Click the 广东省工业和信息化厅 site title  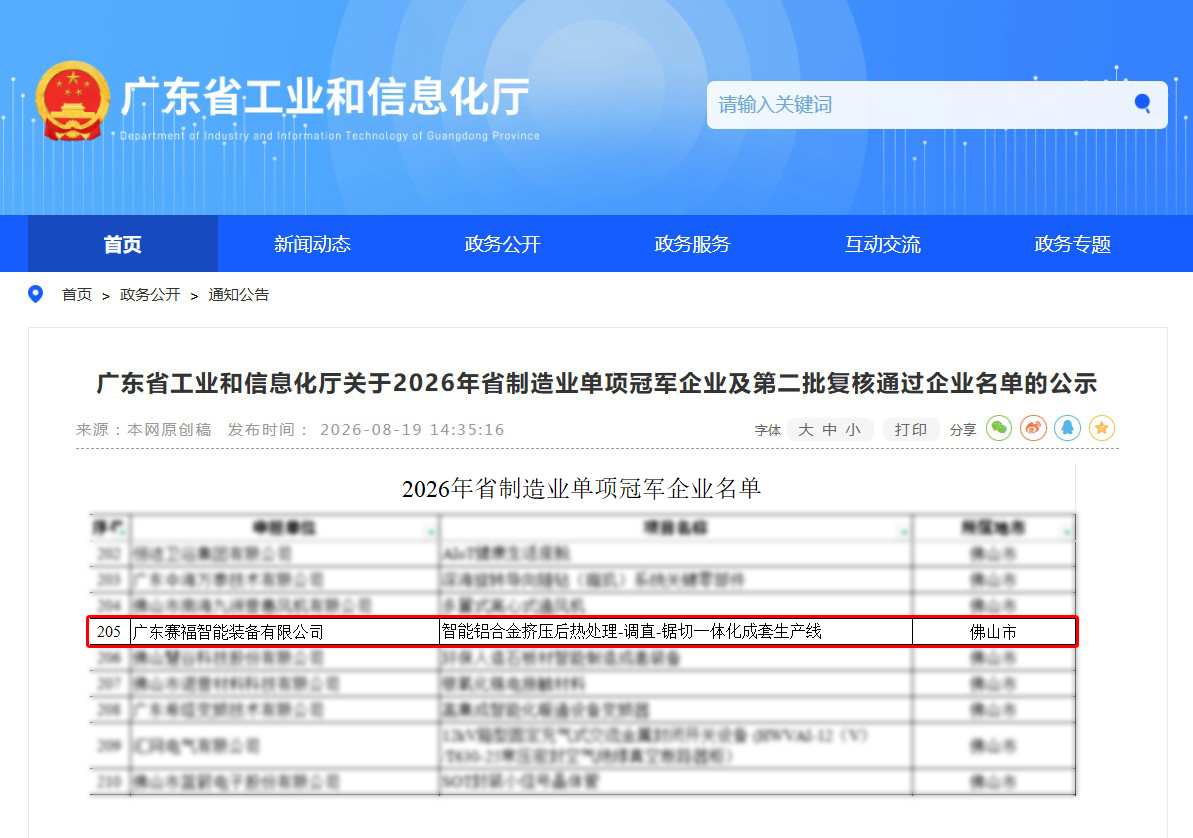point(325,97)
